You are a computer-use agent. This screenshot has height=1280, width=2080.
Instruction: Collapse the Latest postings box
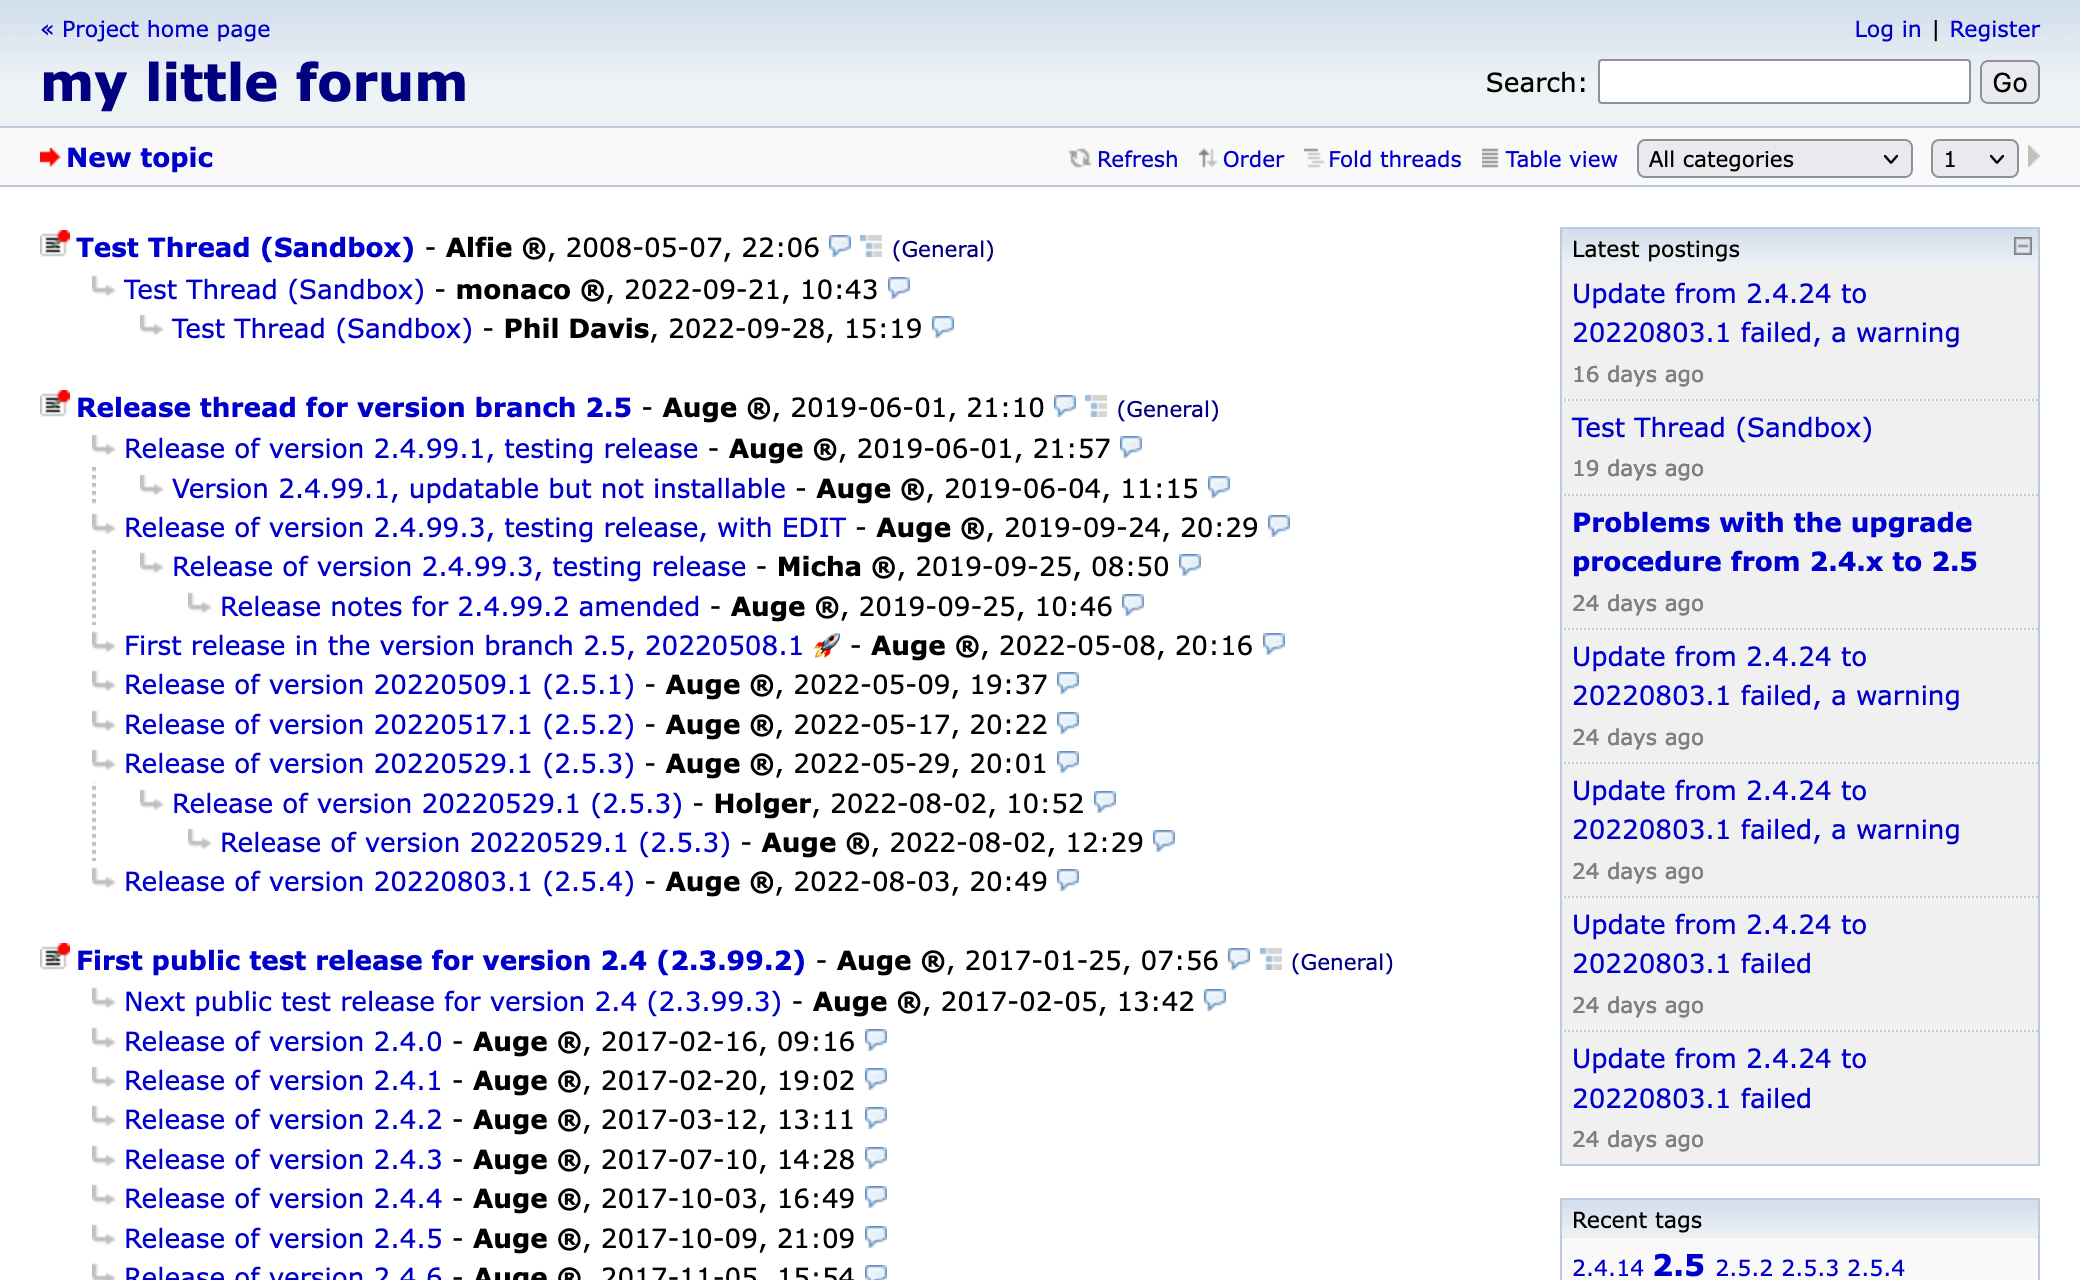(2022, 246)
